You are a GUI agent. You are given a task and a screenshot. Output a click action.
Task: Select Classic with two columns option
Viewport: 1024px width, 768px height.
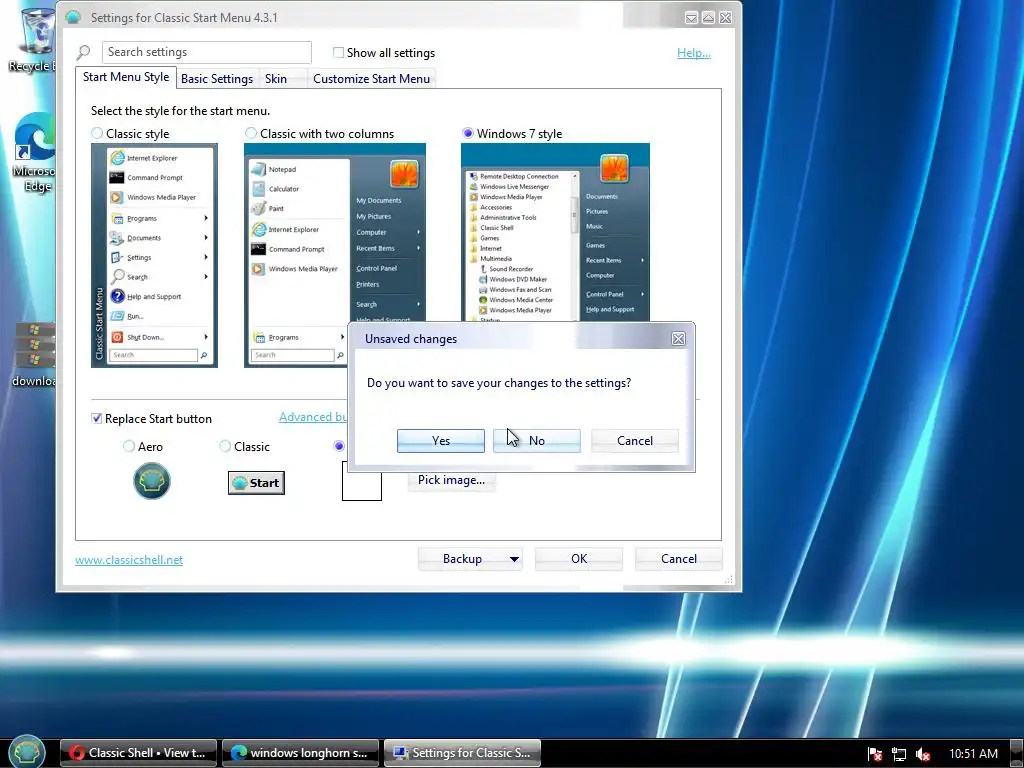(251, 133)
